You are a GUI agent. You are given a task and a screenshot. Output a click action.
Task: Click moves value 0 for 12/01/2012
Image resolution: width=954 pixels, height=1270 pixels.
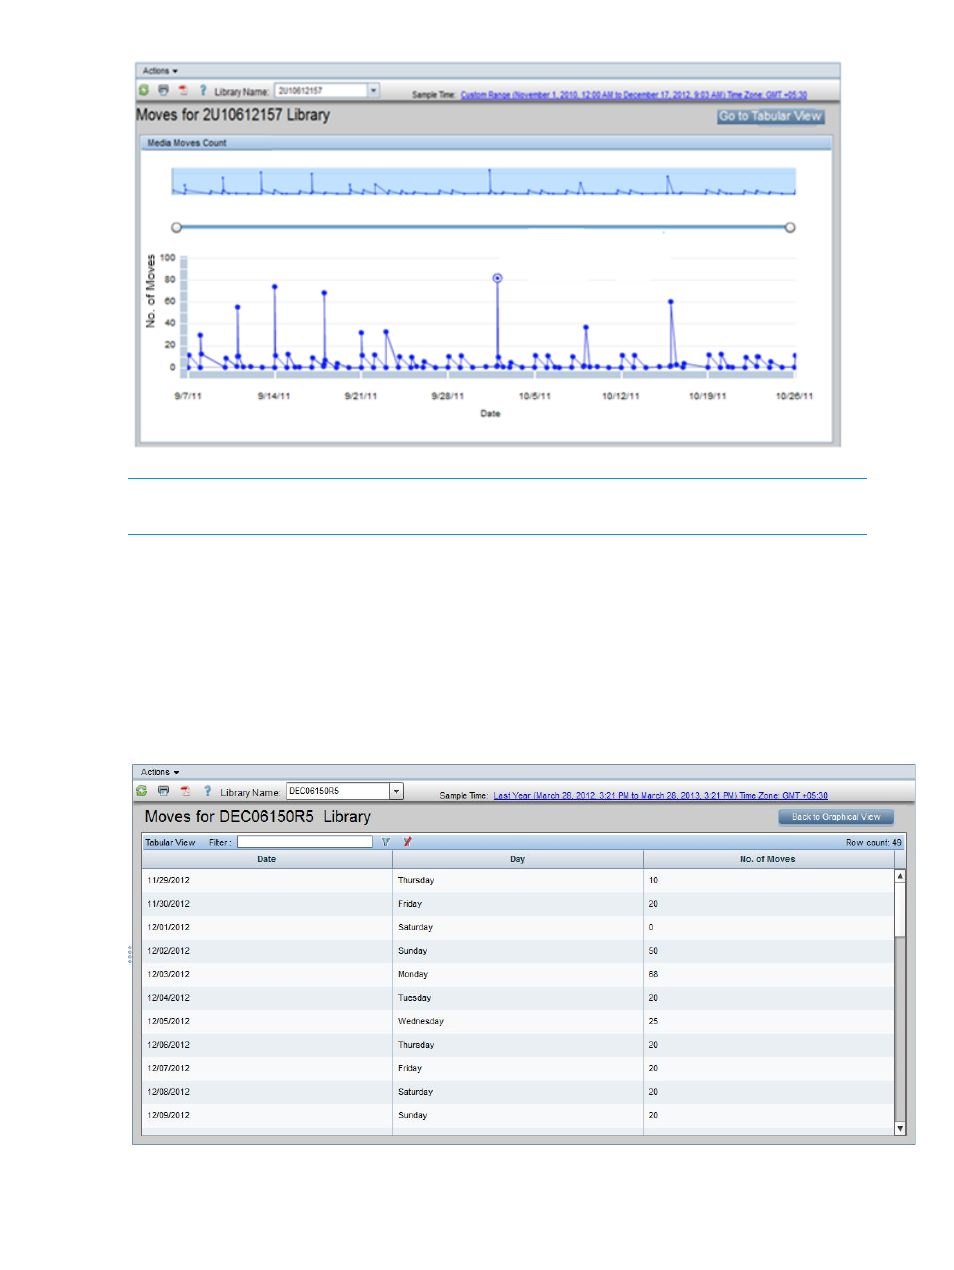pos(768,928)
